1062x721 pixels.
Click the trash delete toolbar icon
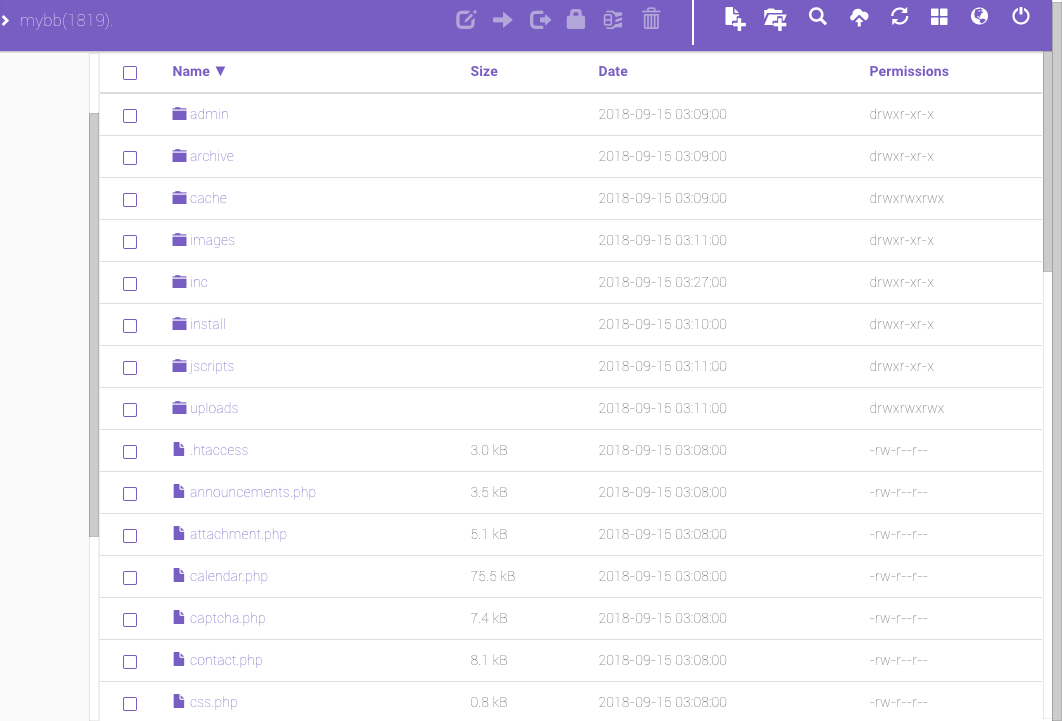[x=651, y=19]
